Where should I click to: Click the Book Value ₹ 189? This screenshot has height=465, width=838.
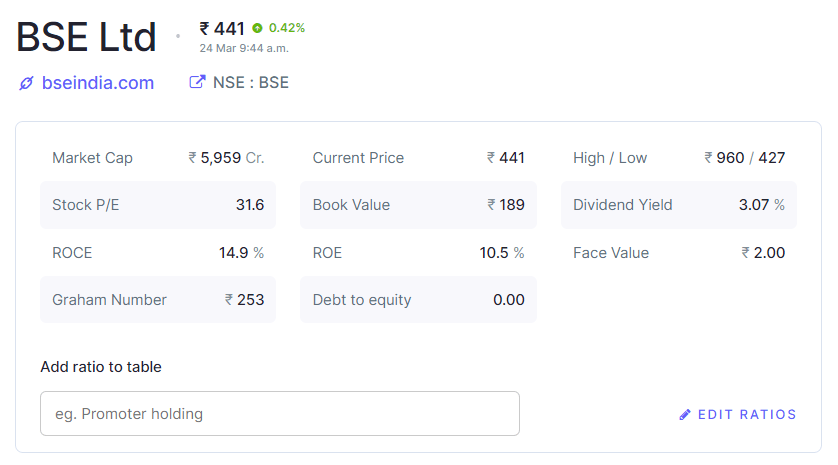[x=506, y=205]
